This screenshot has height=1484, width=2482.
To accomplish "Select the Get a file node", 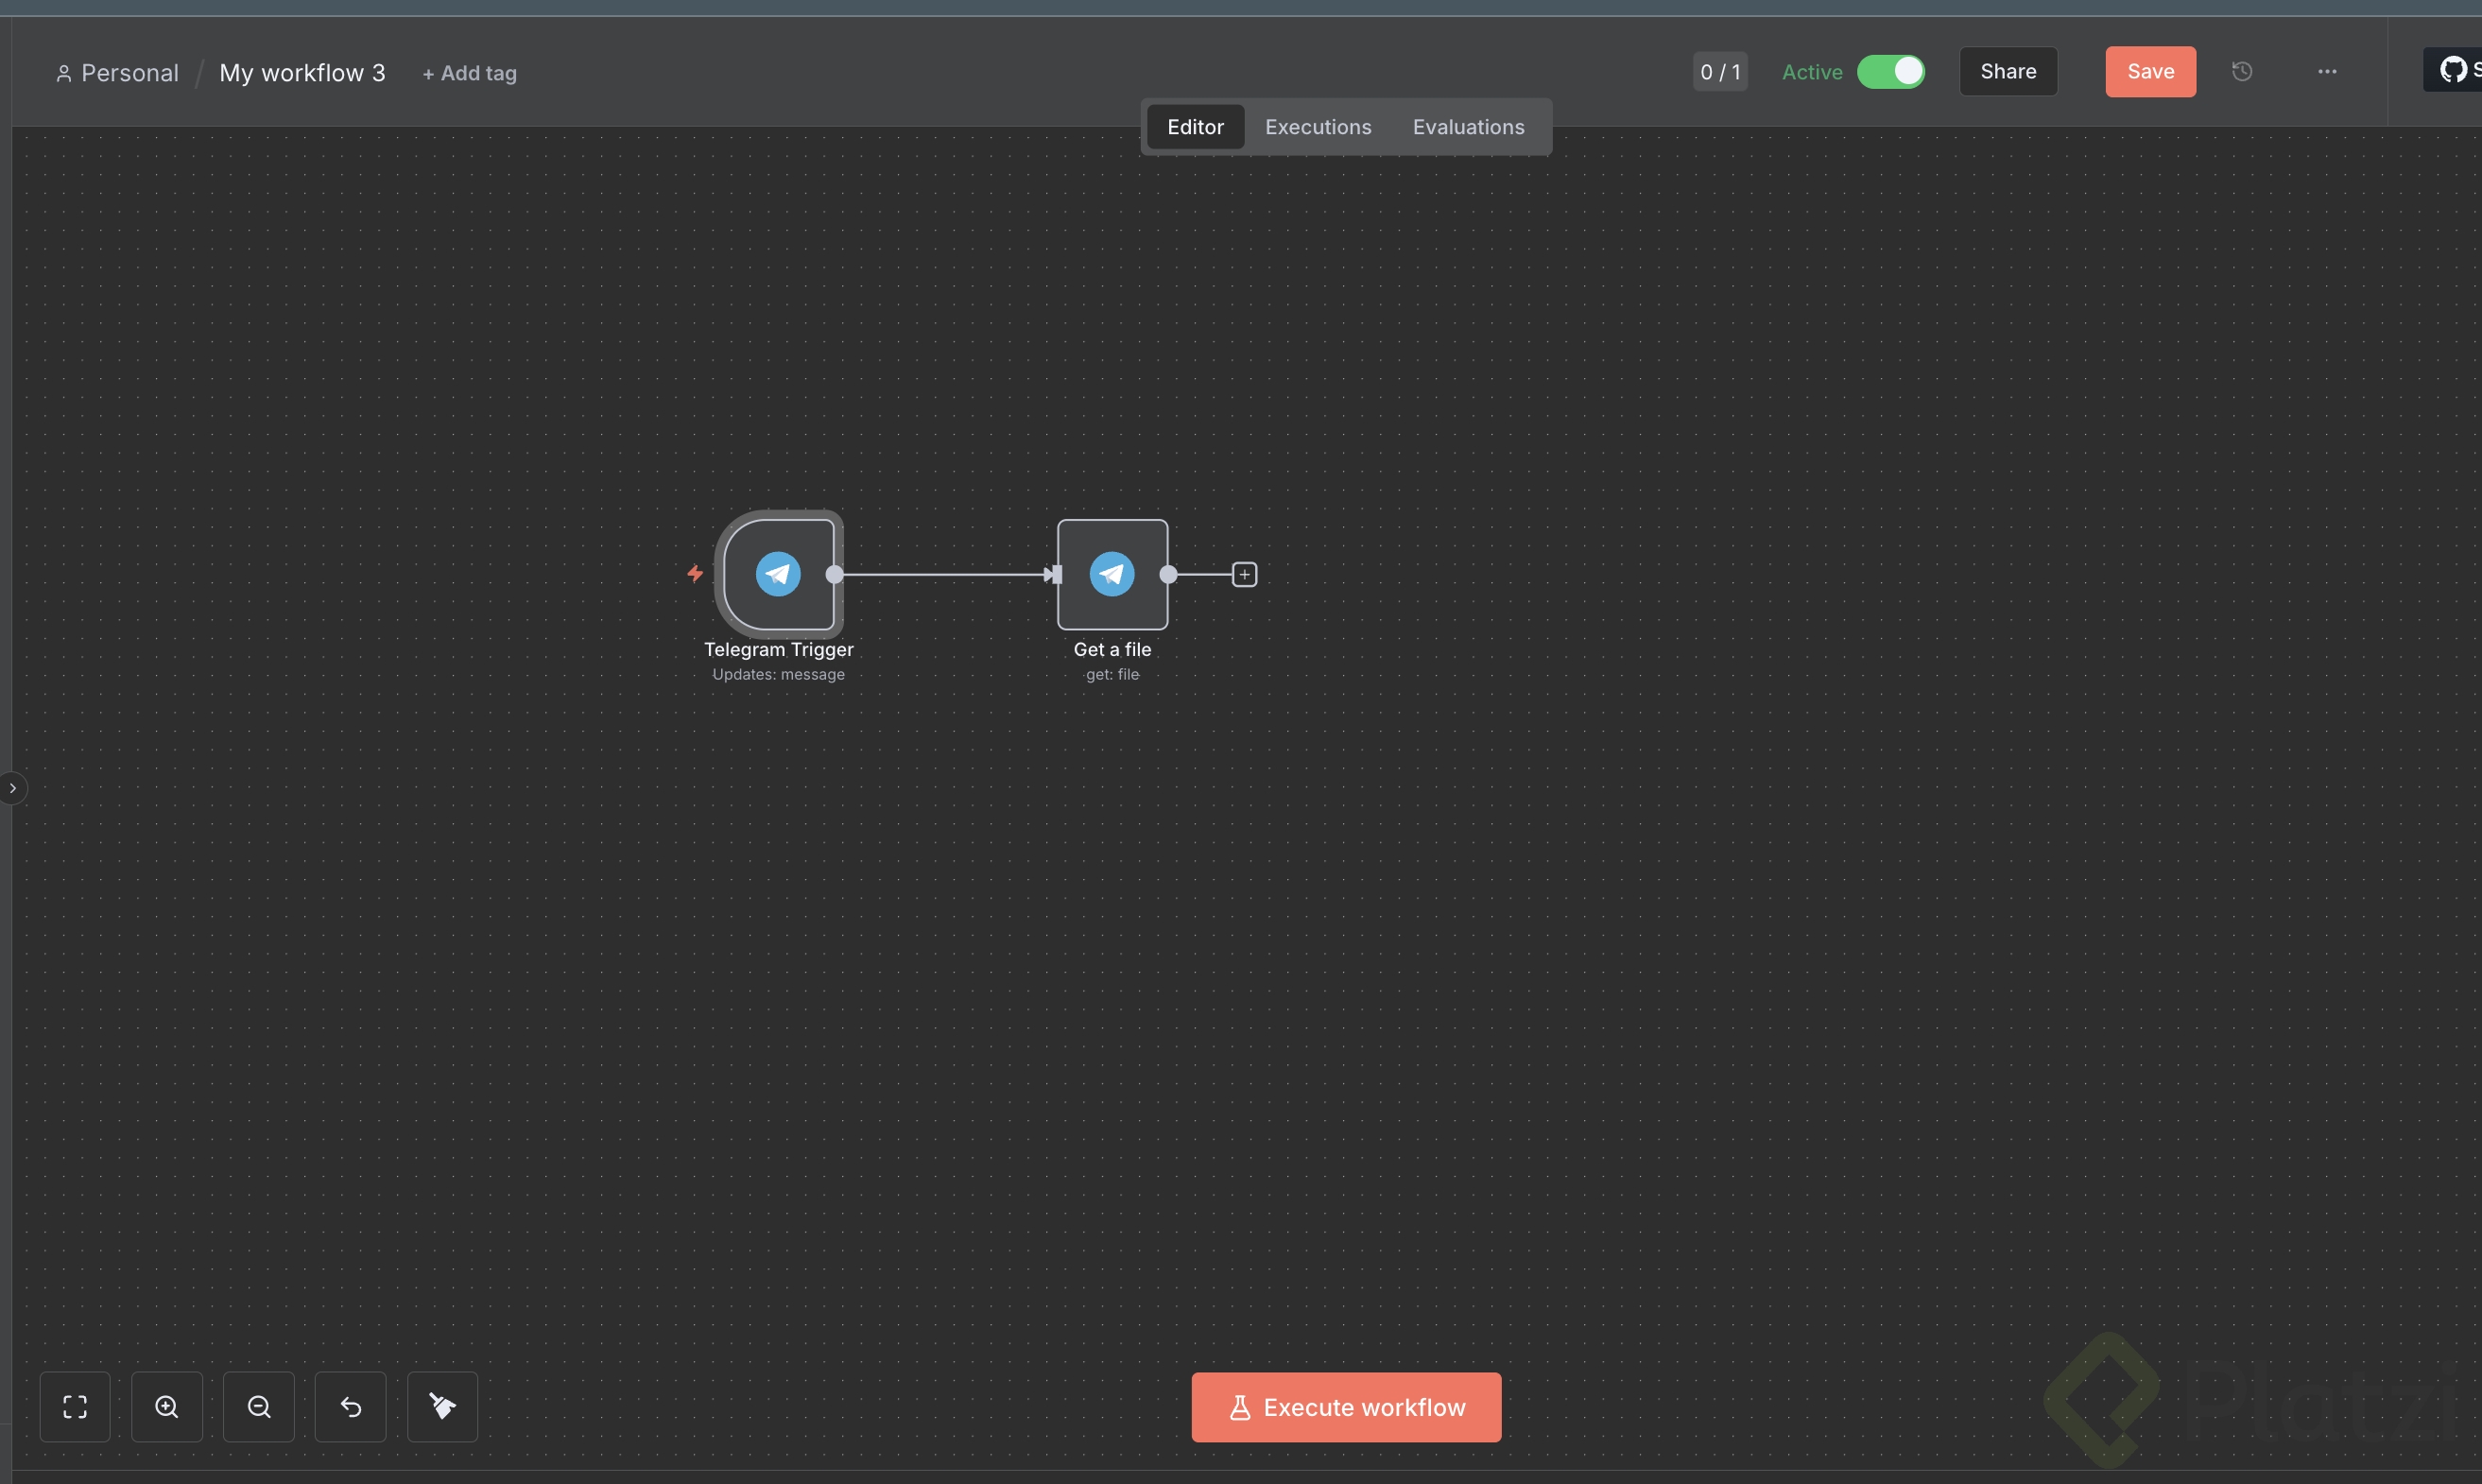I will point(1112,574).
